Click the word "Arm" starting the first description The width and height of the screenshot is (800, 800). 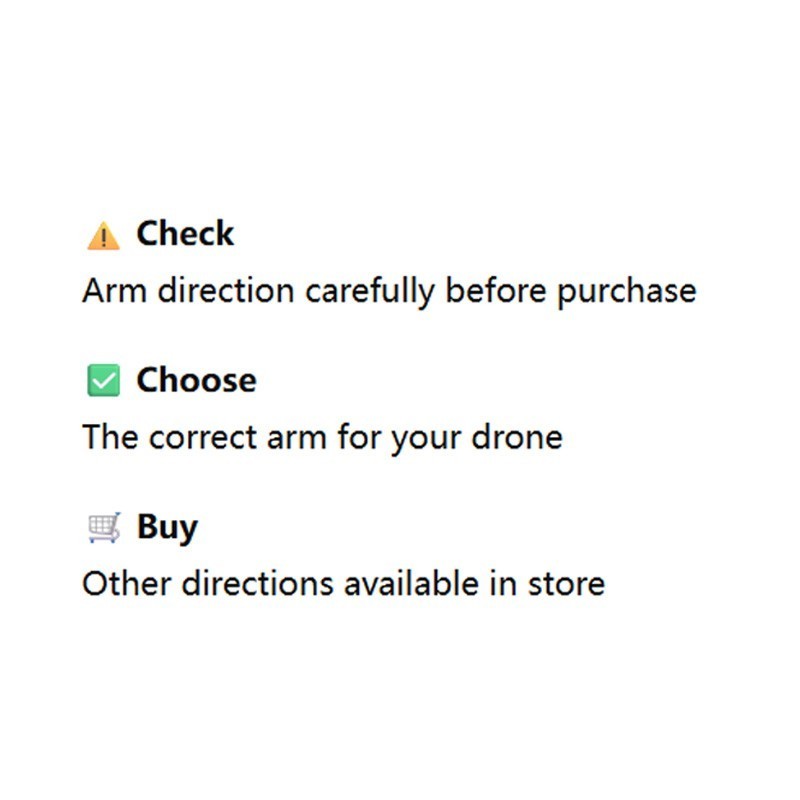[x=115, y=291]
